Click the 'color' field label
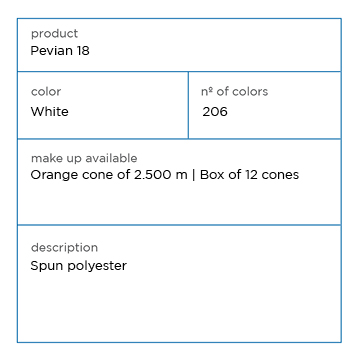This screenshot has height=360, width=360. (46, 92)
